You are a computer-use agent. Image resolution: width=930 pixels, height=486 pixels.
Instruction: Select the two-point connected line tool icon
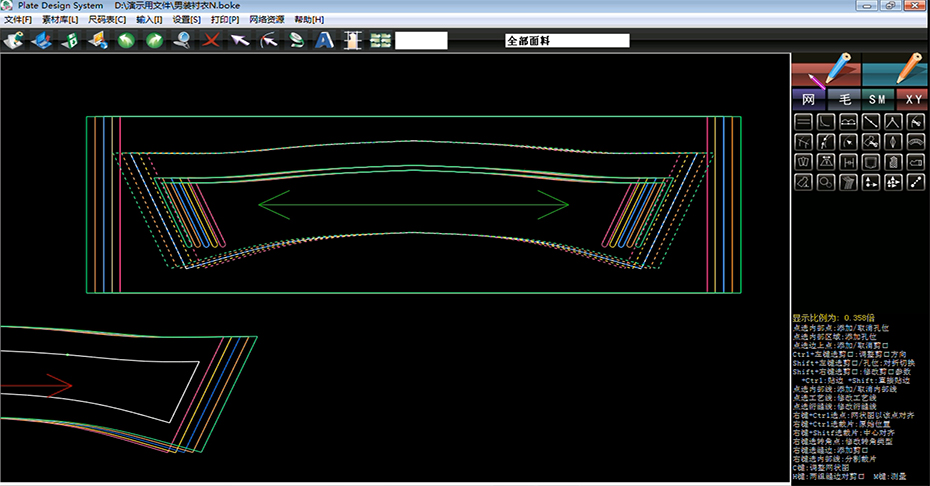[917, 182]
